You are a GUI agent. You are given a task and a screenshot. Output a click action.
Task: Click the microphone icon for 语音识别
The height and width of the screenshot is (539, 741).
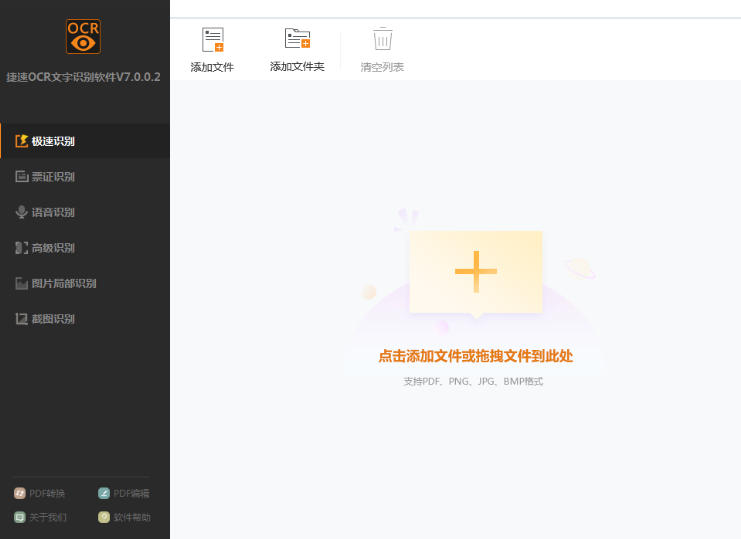coord(21,213)
